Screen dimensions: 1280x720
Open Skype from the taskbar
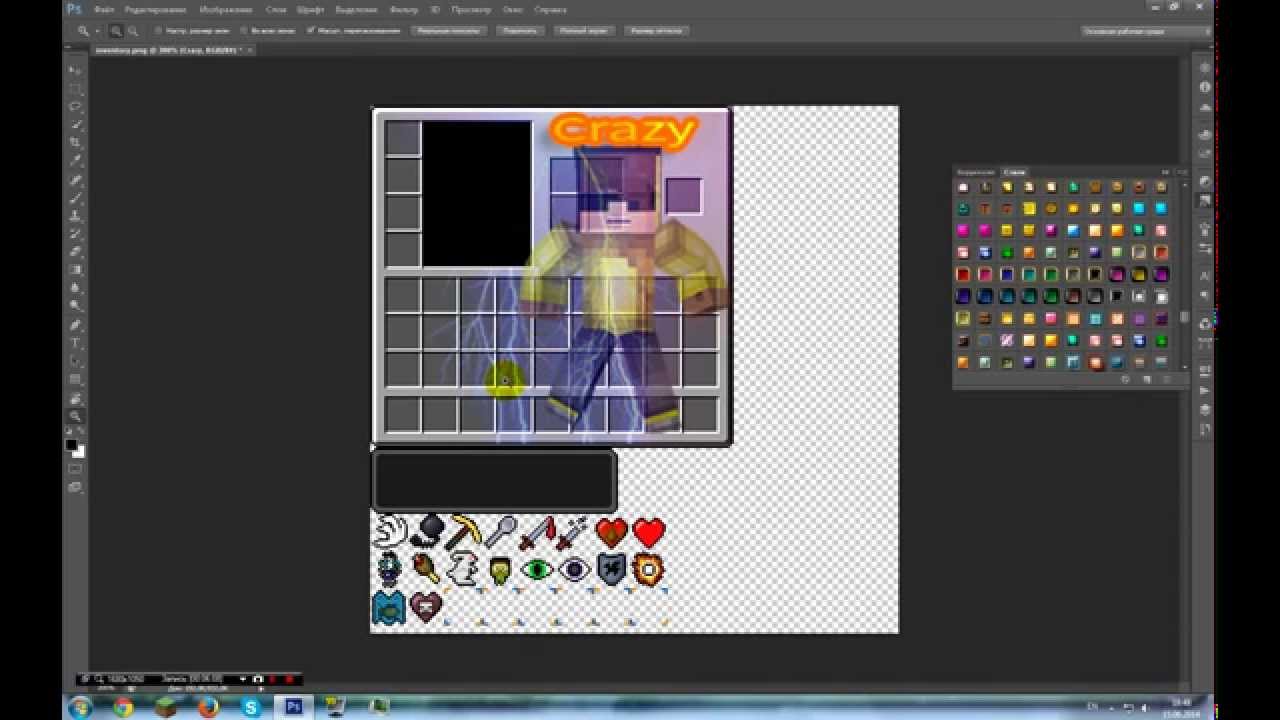coord(251,707)
